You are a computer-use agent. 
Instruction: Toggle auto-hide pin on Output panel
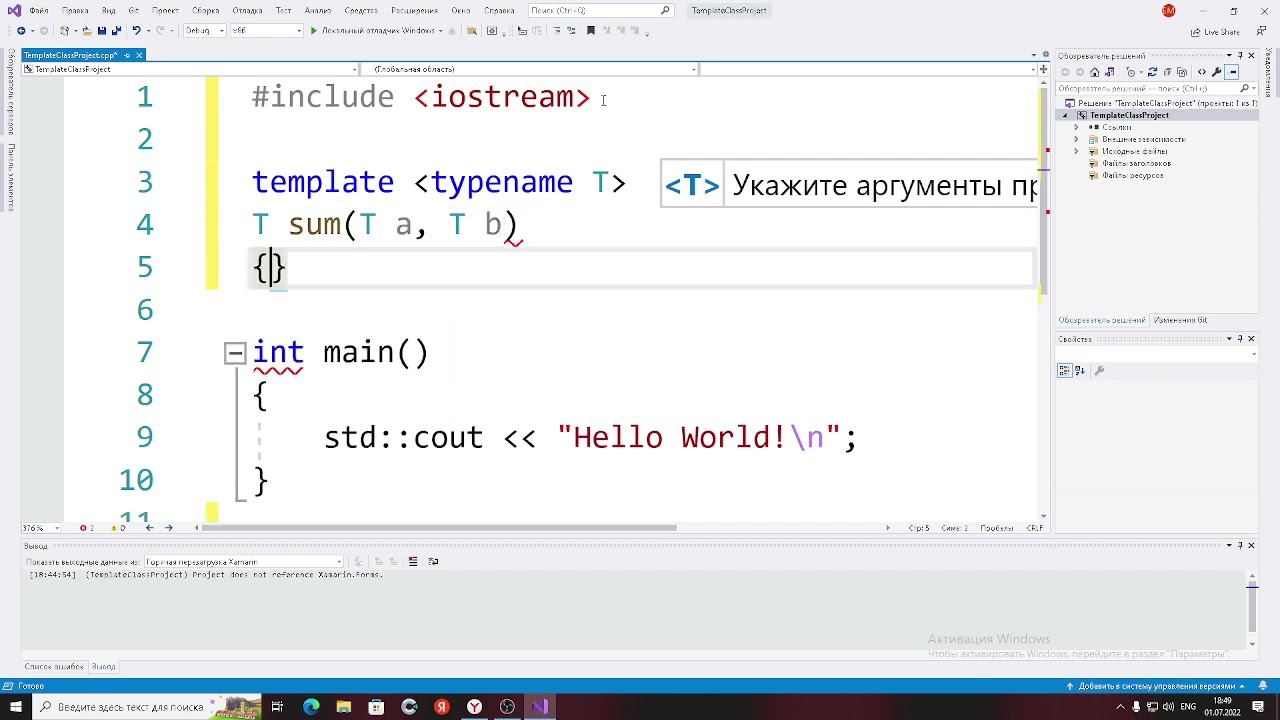(x=1240, y=545)
